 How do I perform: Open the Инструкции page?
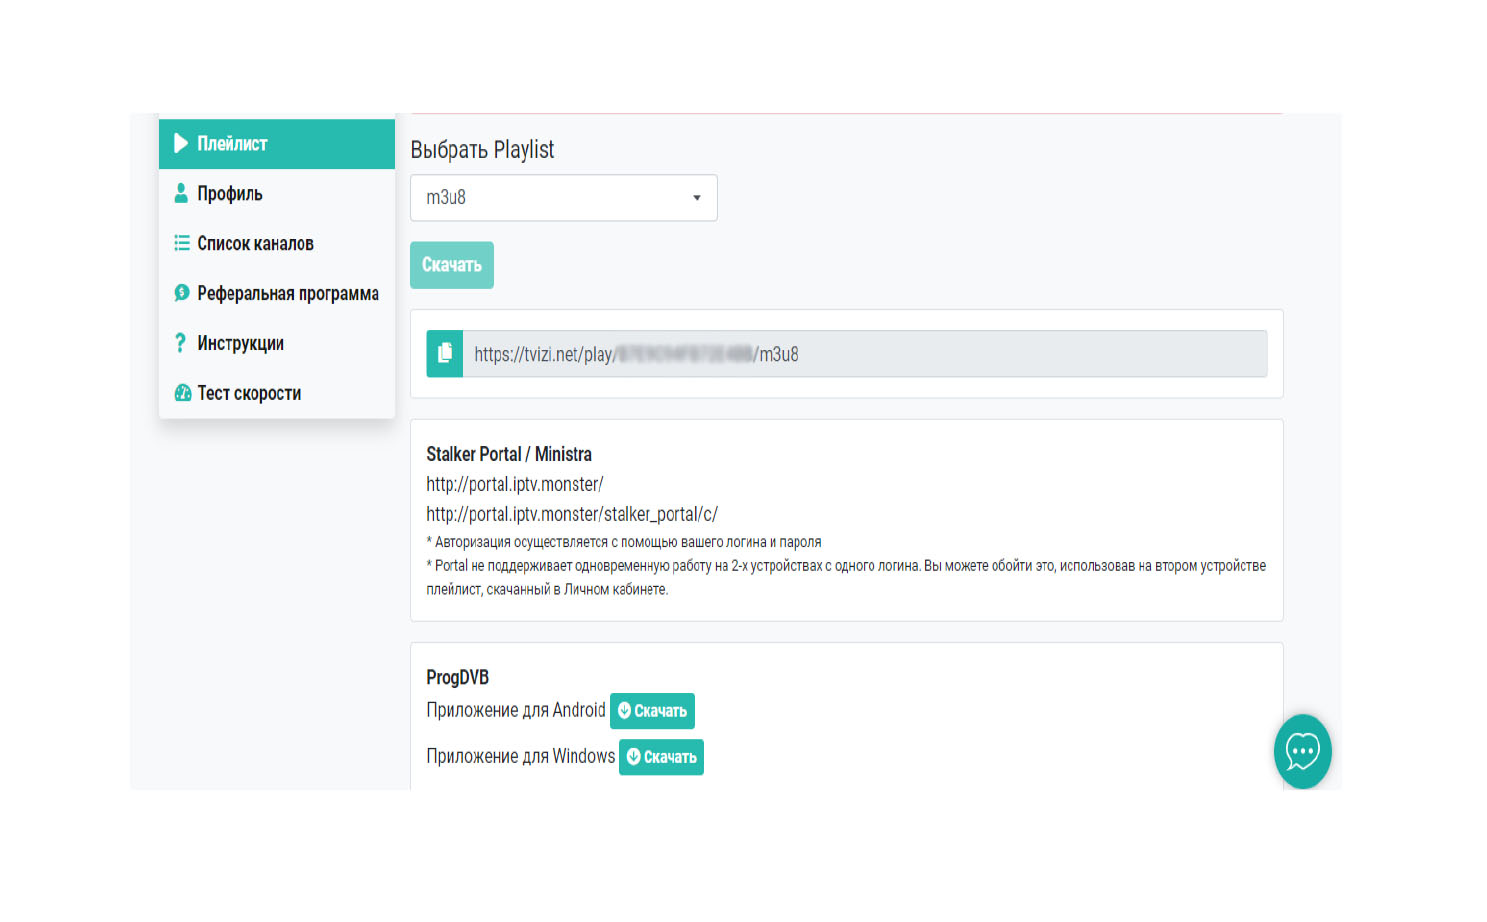coord(277,343)
